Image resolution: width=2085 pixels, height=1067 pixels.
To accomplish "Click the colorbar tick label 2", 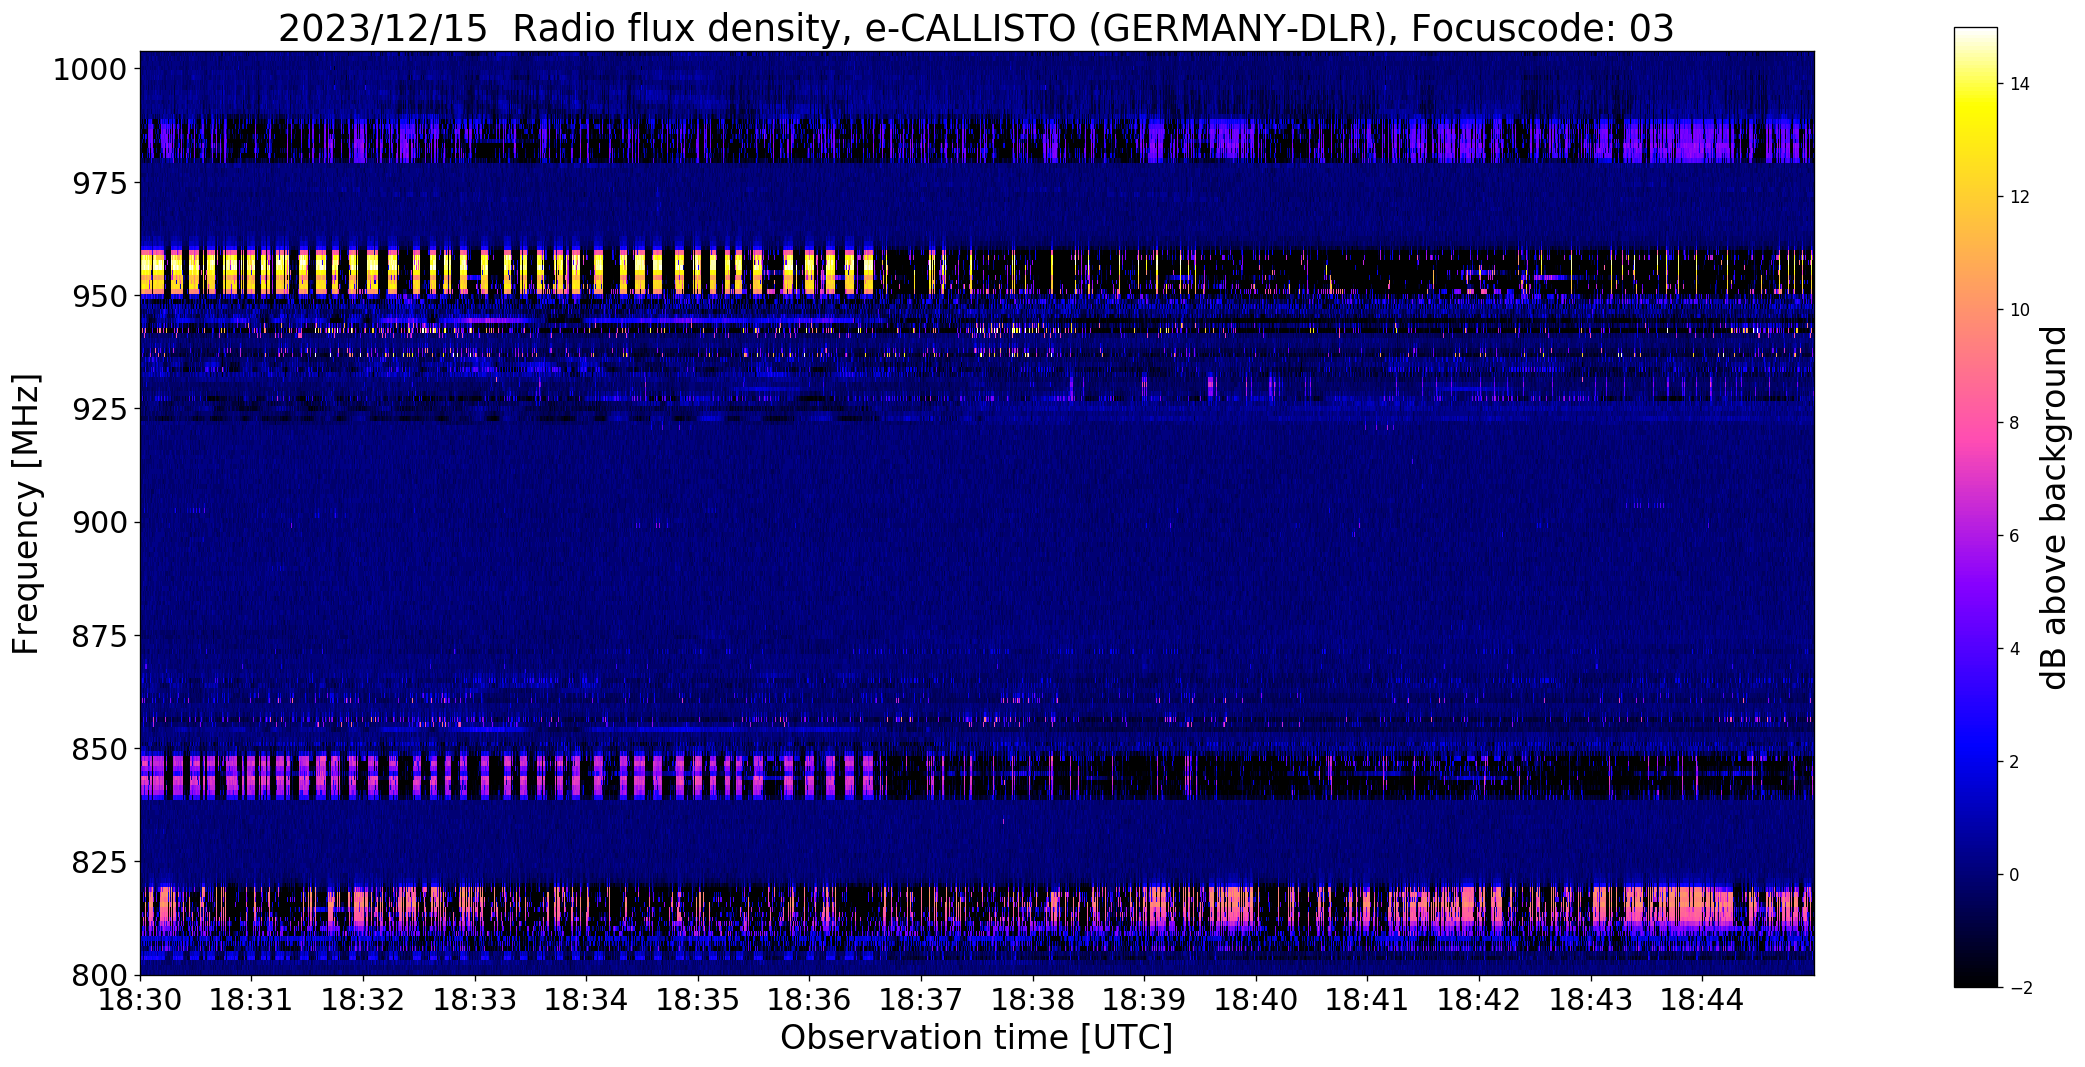I will [2015, 762].
